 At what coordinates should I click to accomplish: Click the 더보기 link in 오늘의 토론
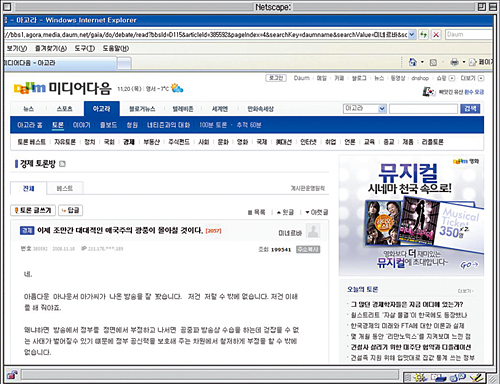pos(465,291)
